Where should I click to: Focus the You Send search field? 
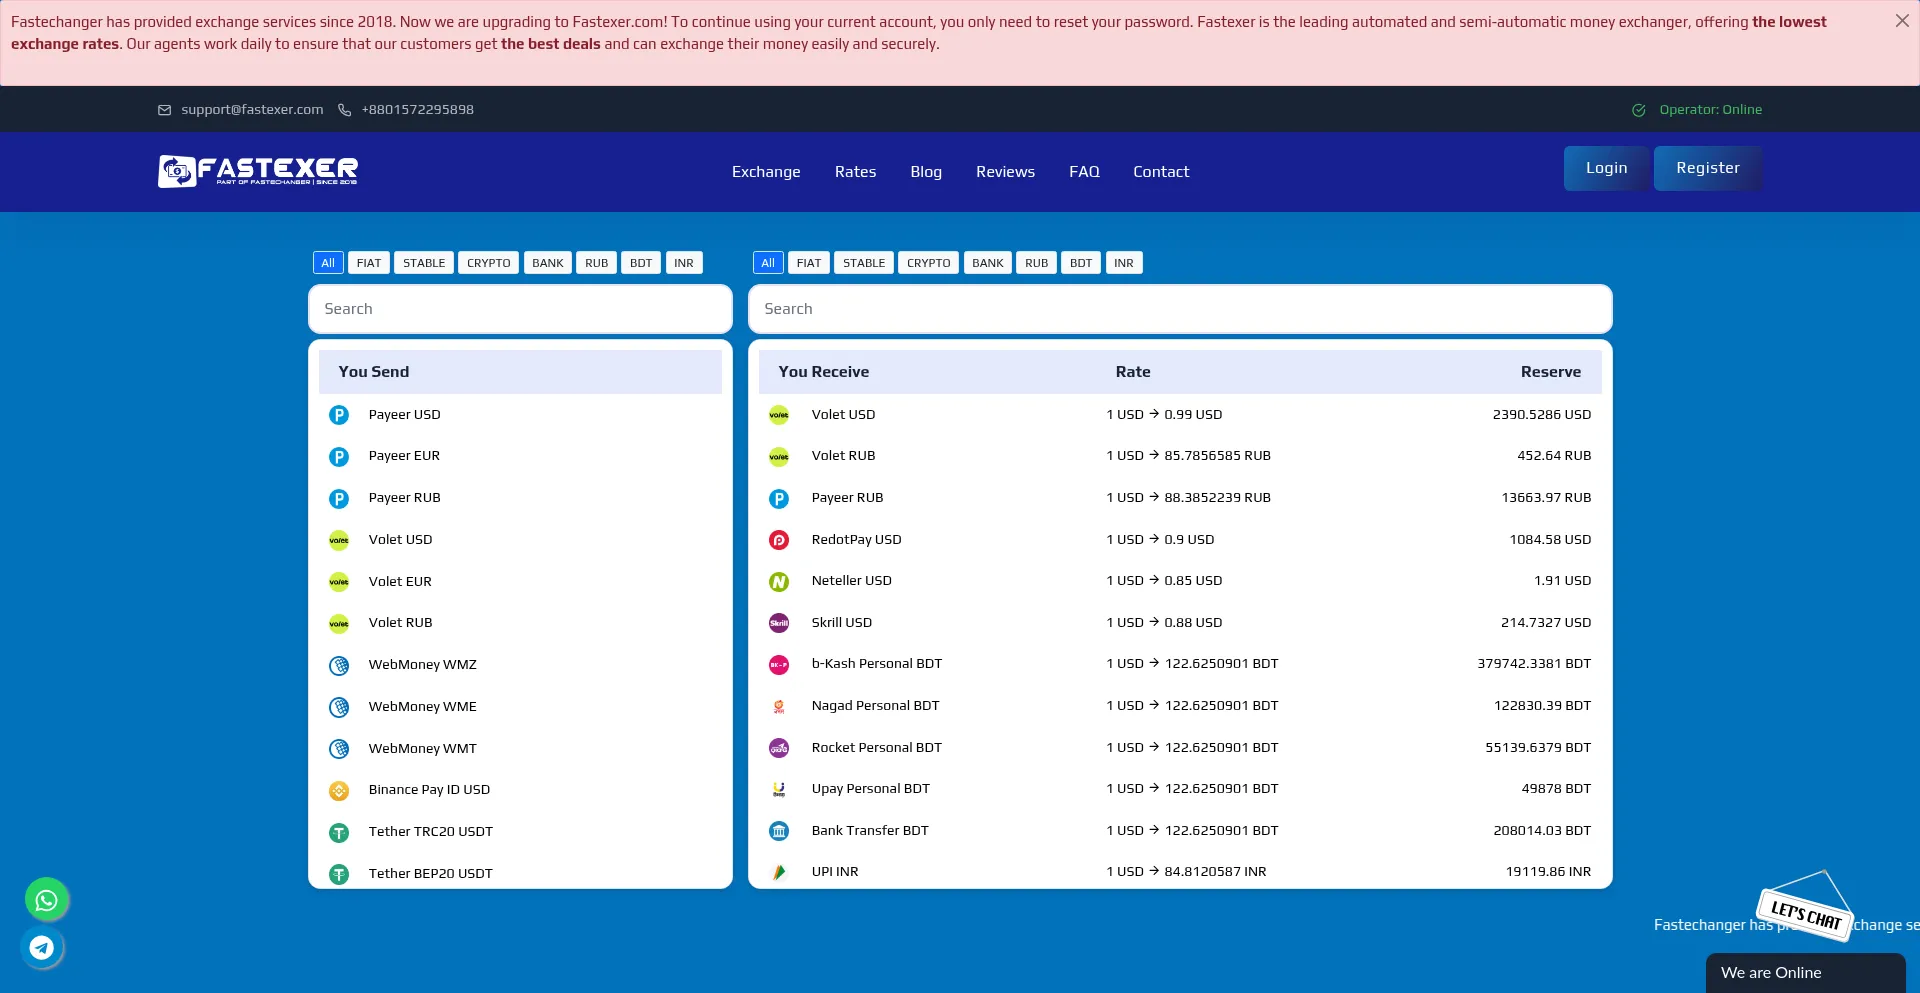point(520,309)
